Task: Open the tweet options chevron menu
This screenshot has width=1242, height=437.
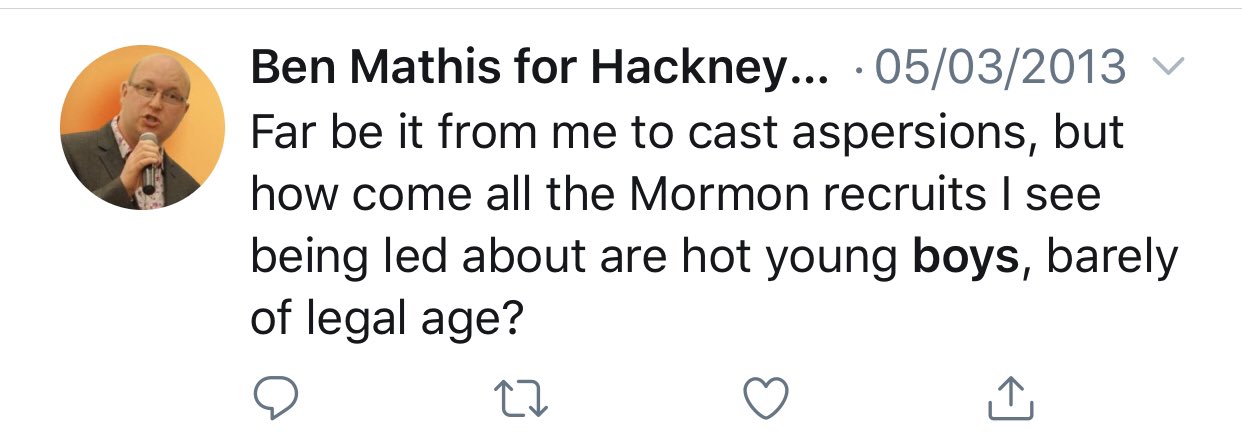Action: click(x=1167, y=68)
